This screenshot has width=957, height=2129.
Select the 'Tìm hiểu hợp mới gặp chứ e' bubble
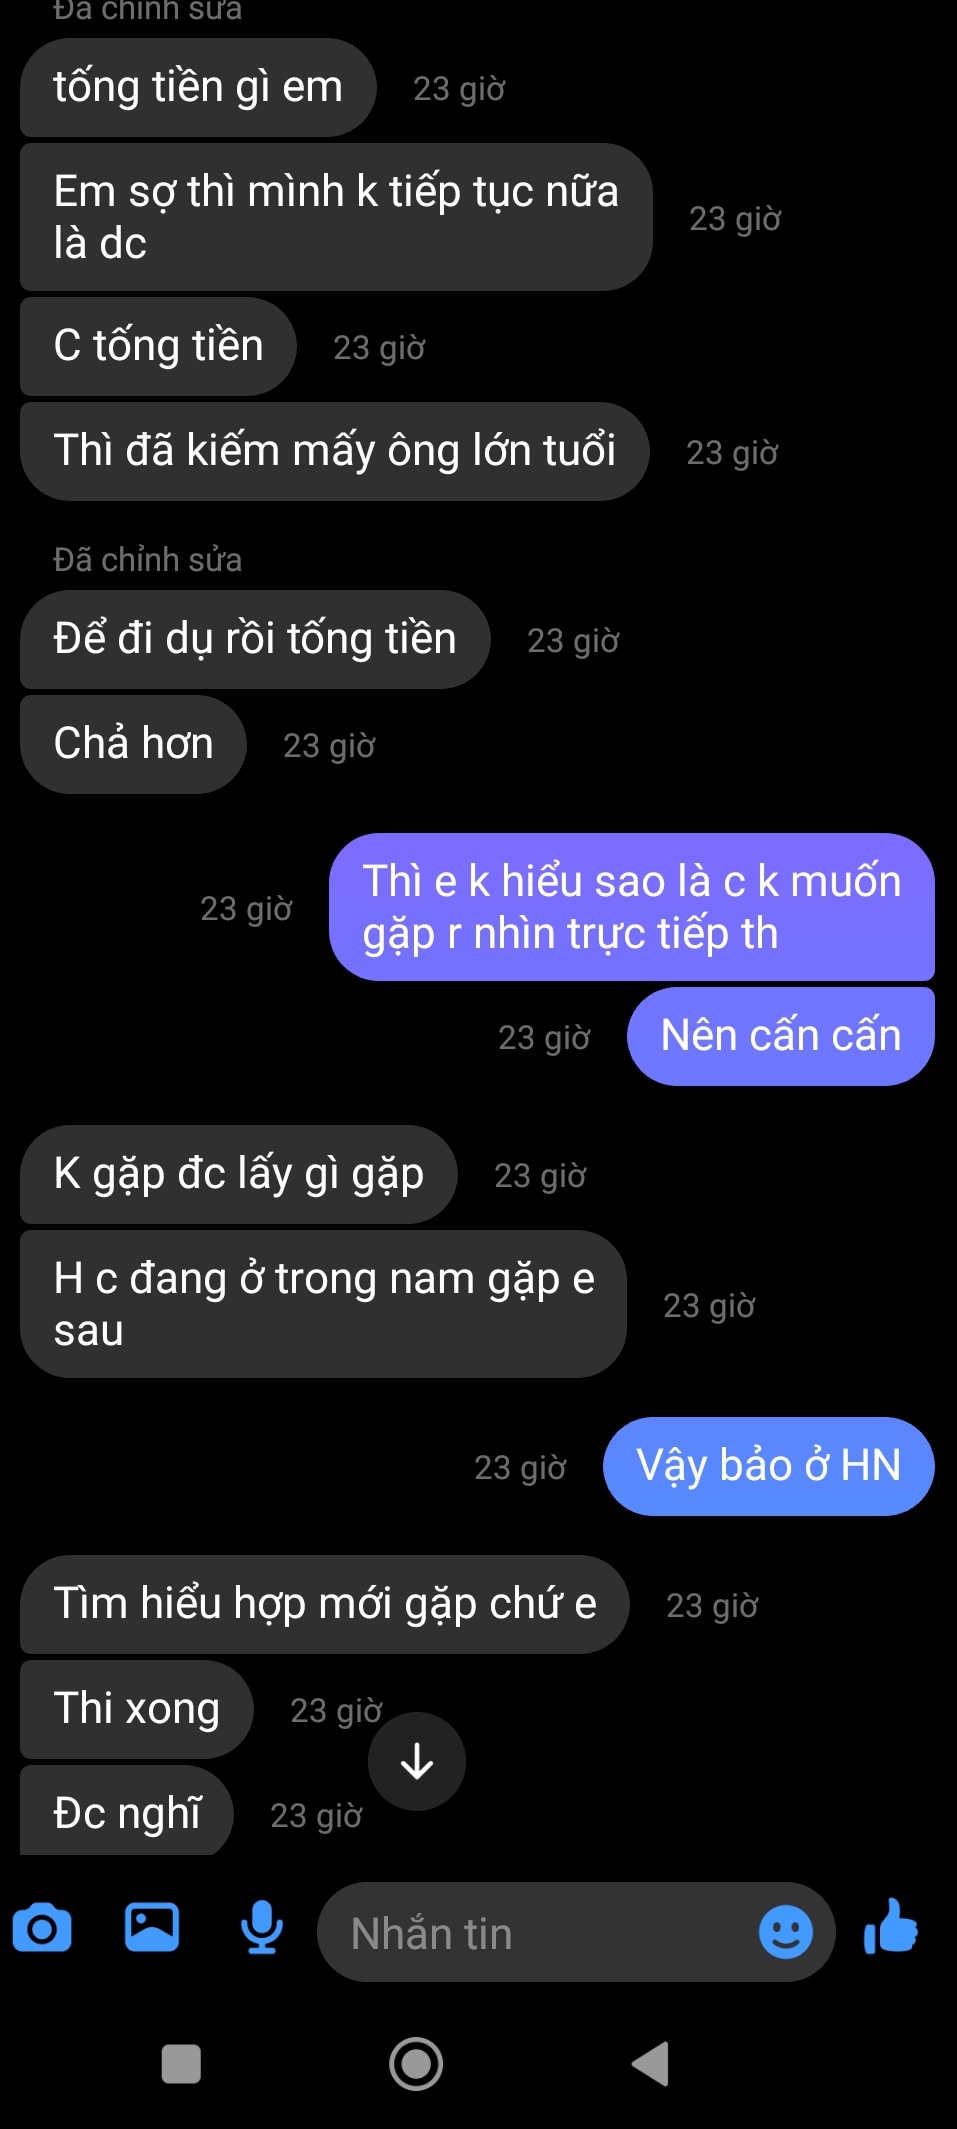point(325,1604)
